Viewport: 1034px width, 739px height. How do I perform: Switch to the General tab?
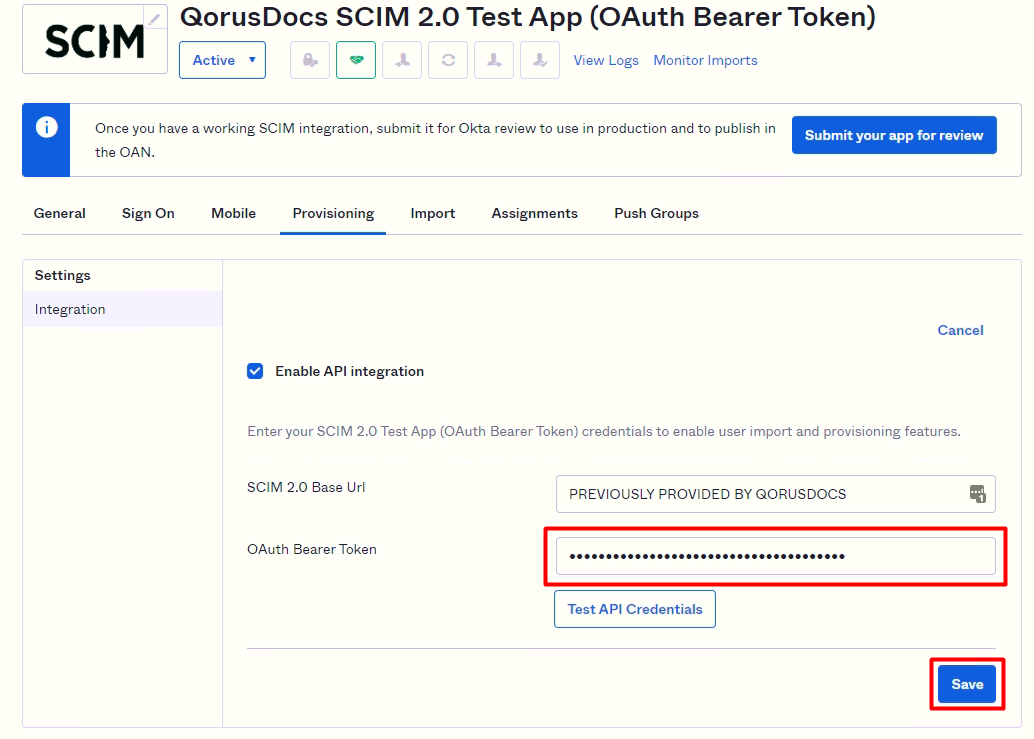click(x=60, y=214)
